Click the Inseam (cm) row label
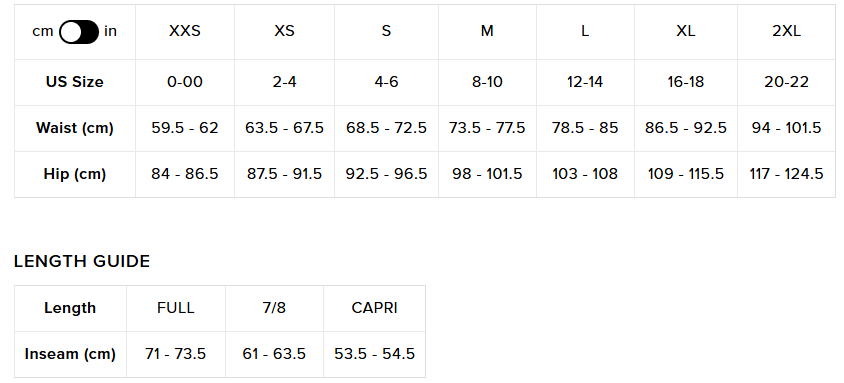Viewport: 844px width, 383px height. point(70,354)
